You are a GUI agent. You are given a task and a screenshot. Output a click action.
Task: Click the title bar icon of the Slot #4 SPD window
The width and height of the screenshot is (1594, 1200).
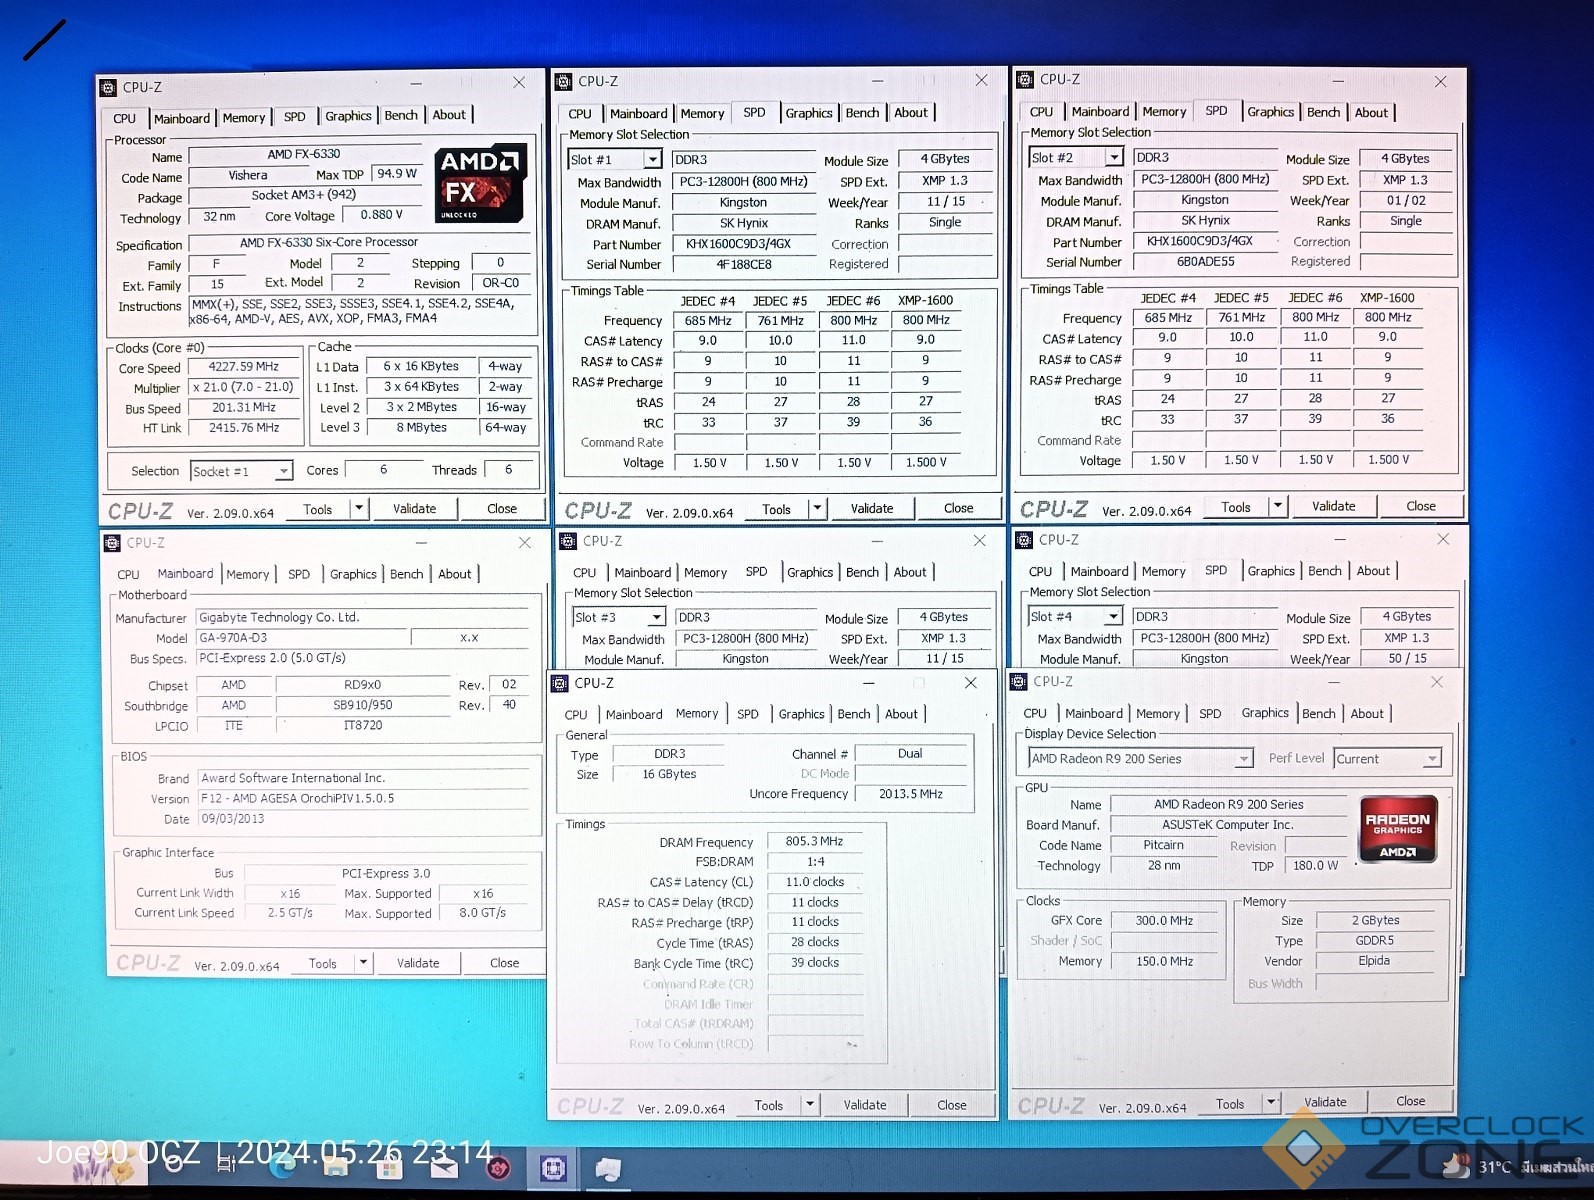pos(1024,540)
